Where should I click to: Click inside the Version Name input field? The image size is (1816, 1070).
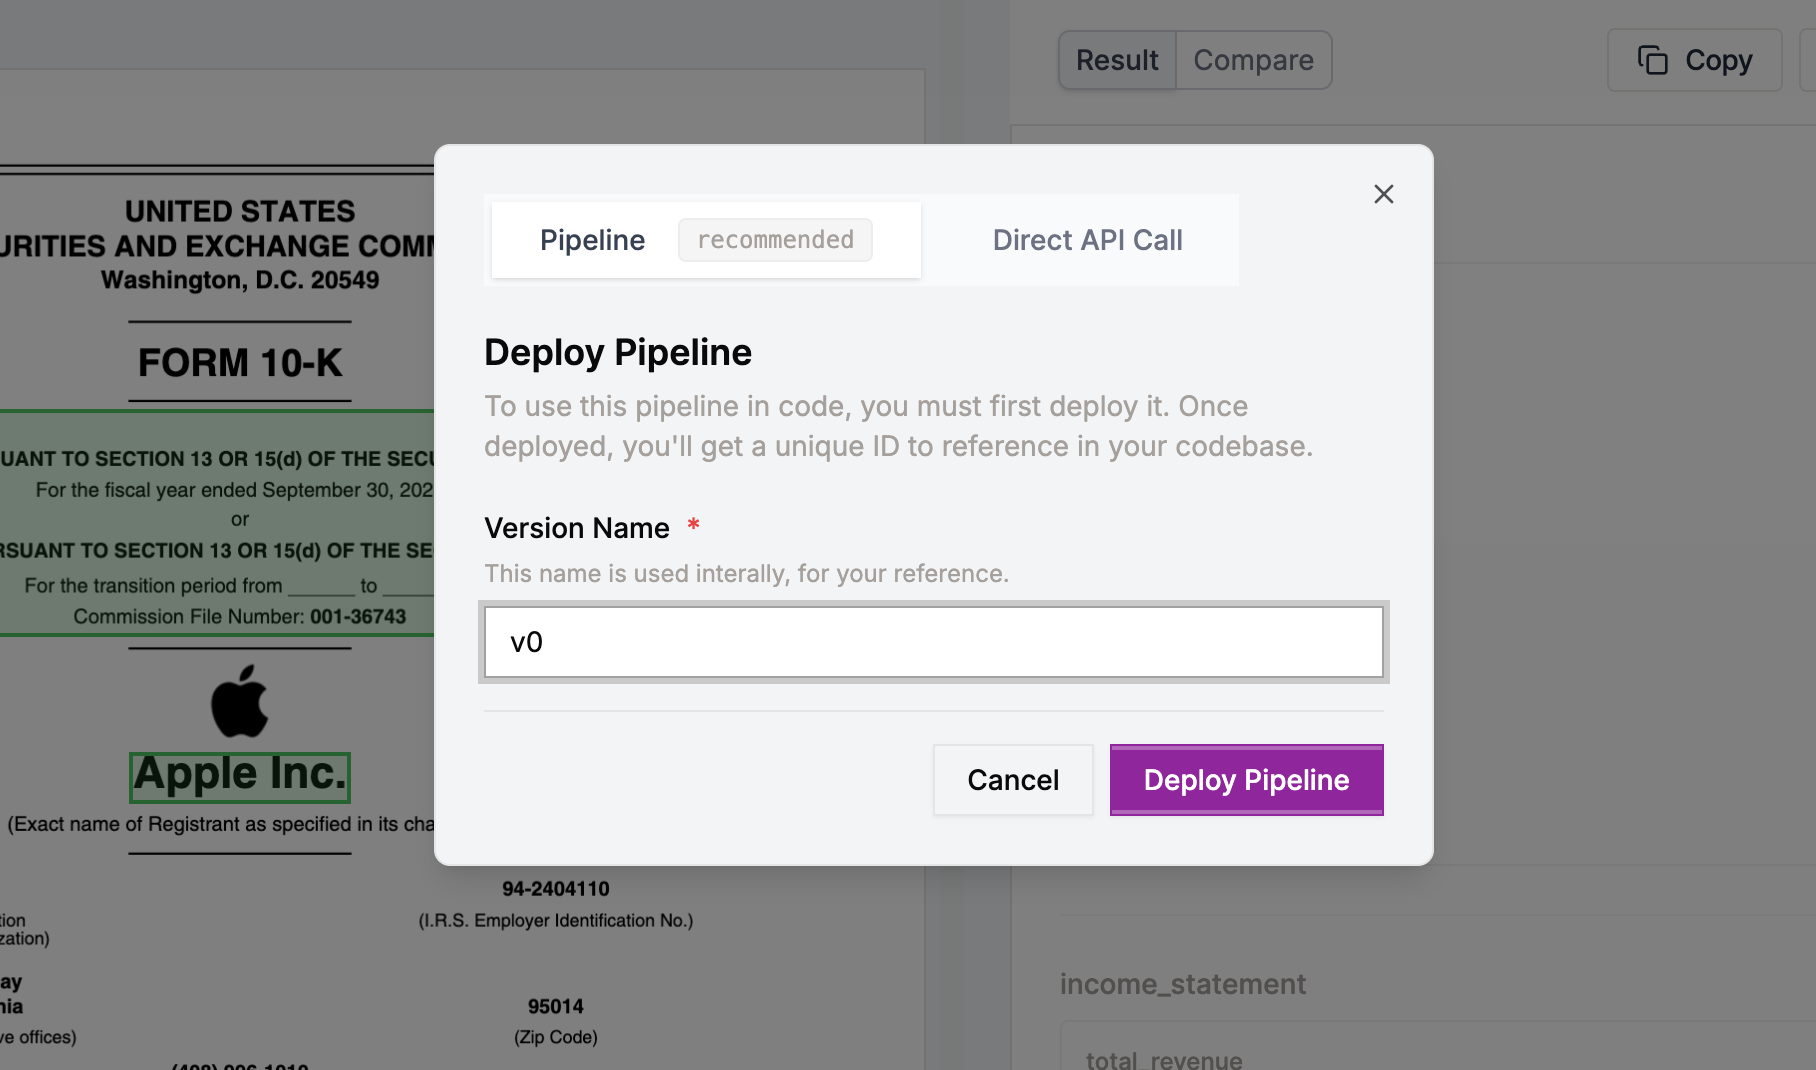[932, 642]
